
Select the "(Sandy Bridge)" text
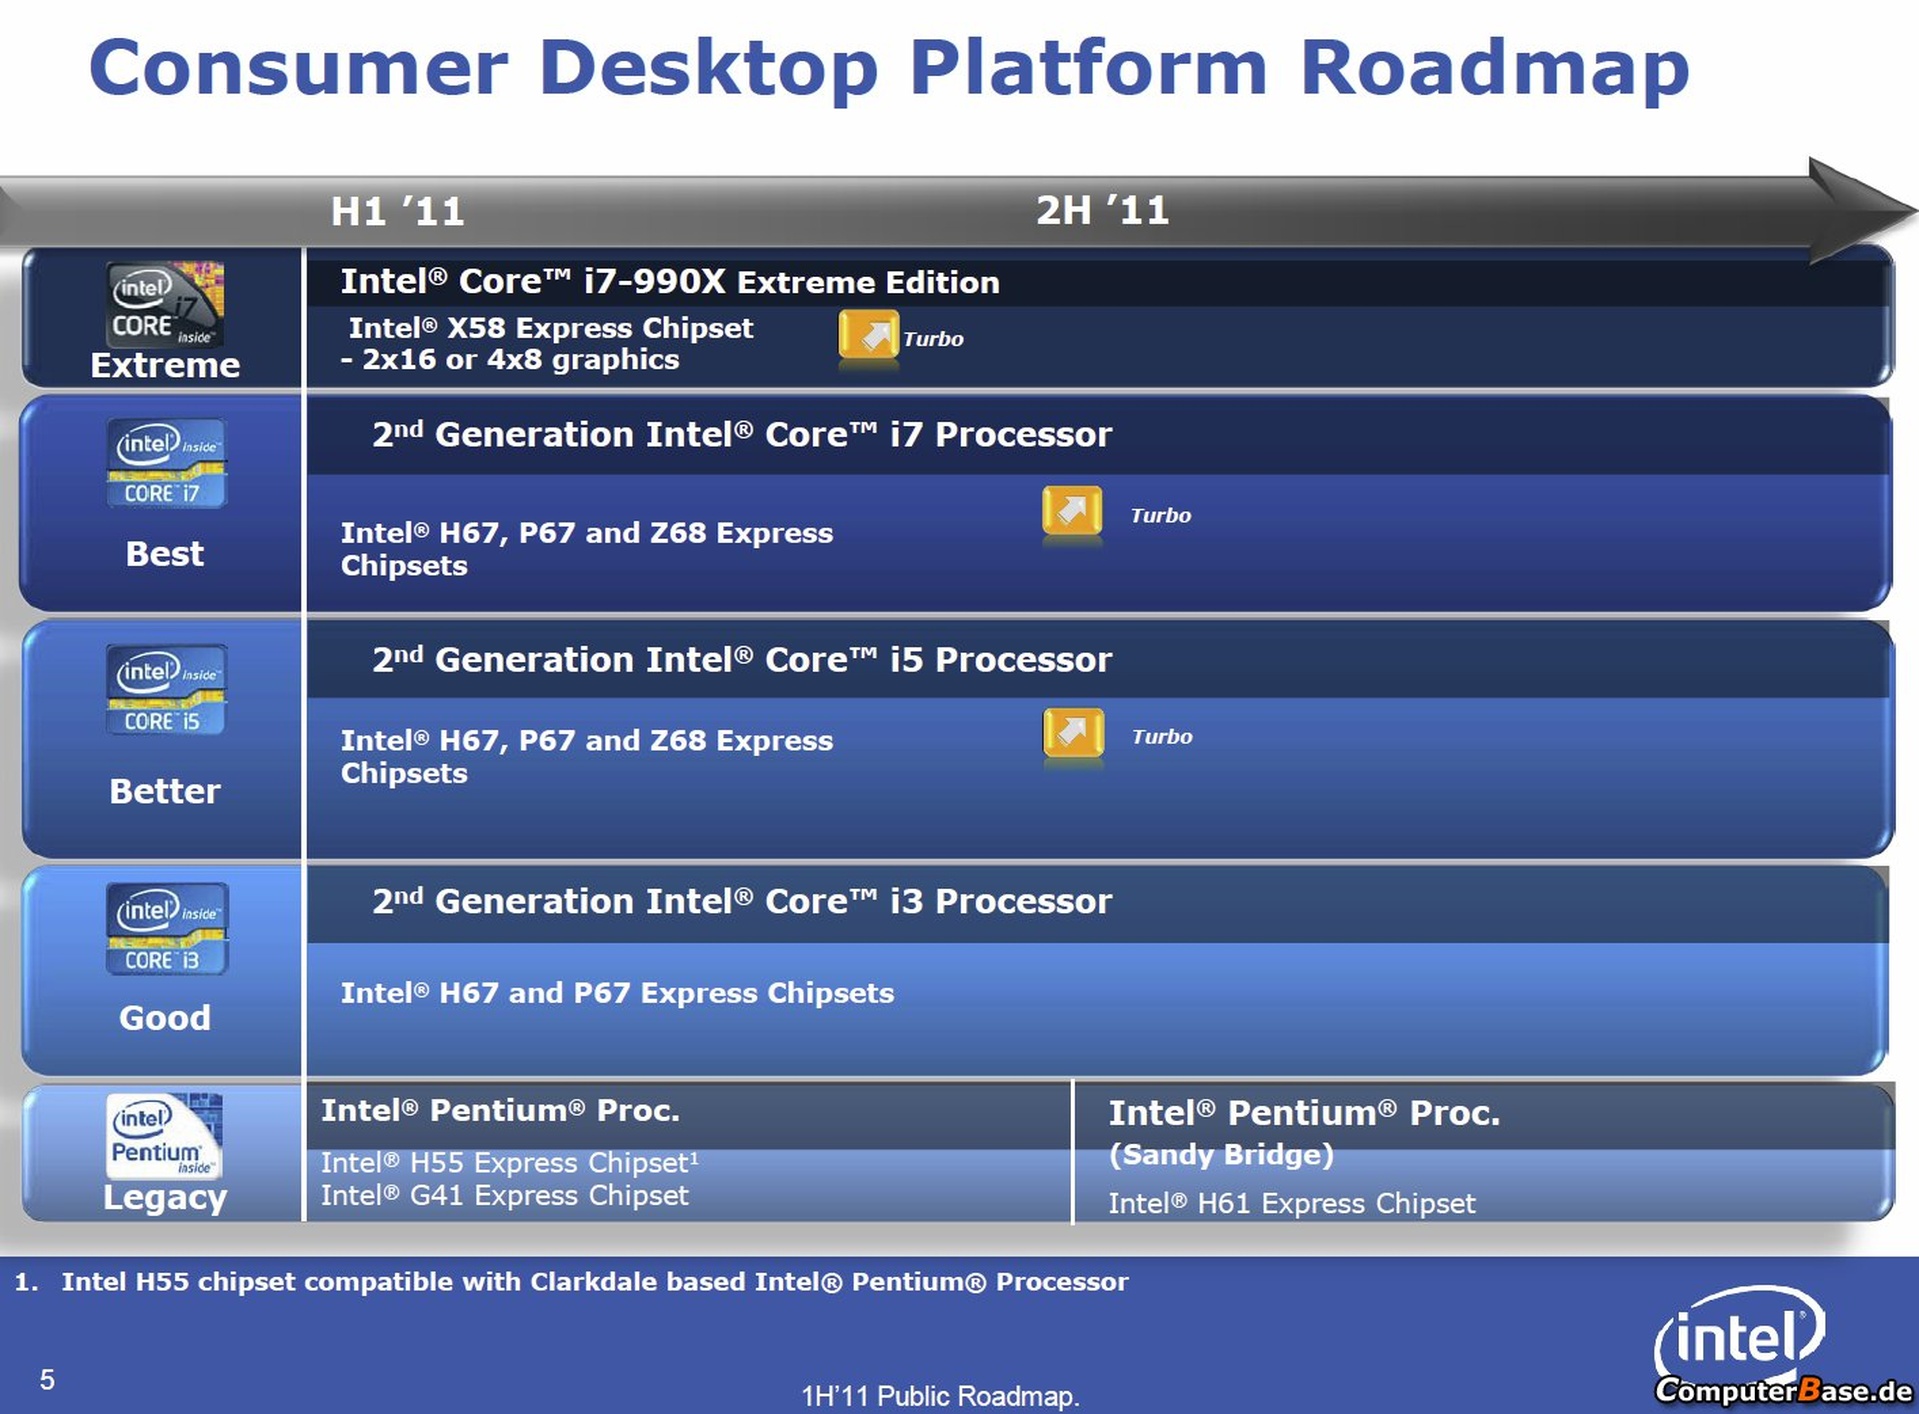(1221, 1155)
